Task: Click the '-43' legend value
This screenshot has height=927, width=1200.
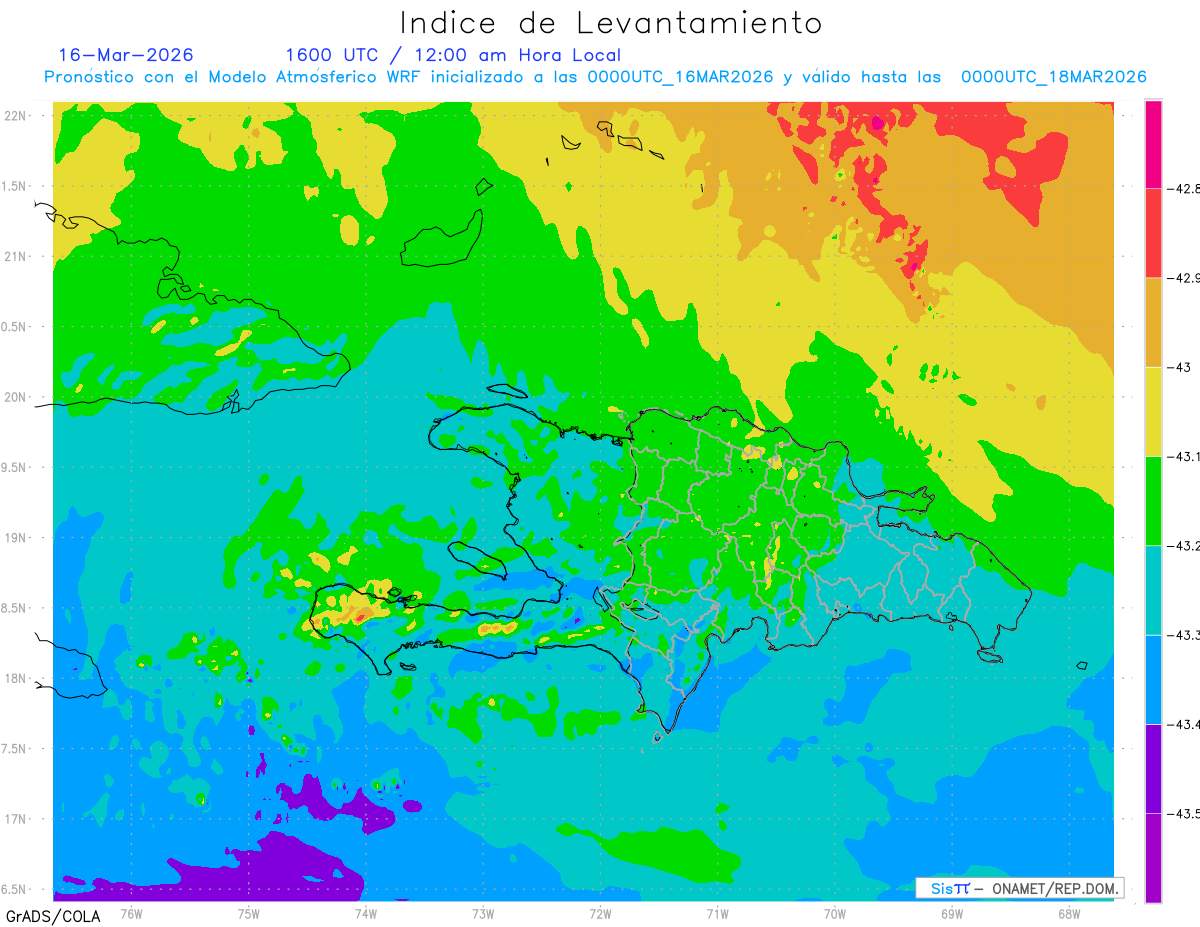Action: click(x=1178, y=367)
